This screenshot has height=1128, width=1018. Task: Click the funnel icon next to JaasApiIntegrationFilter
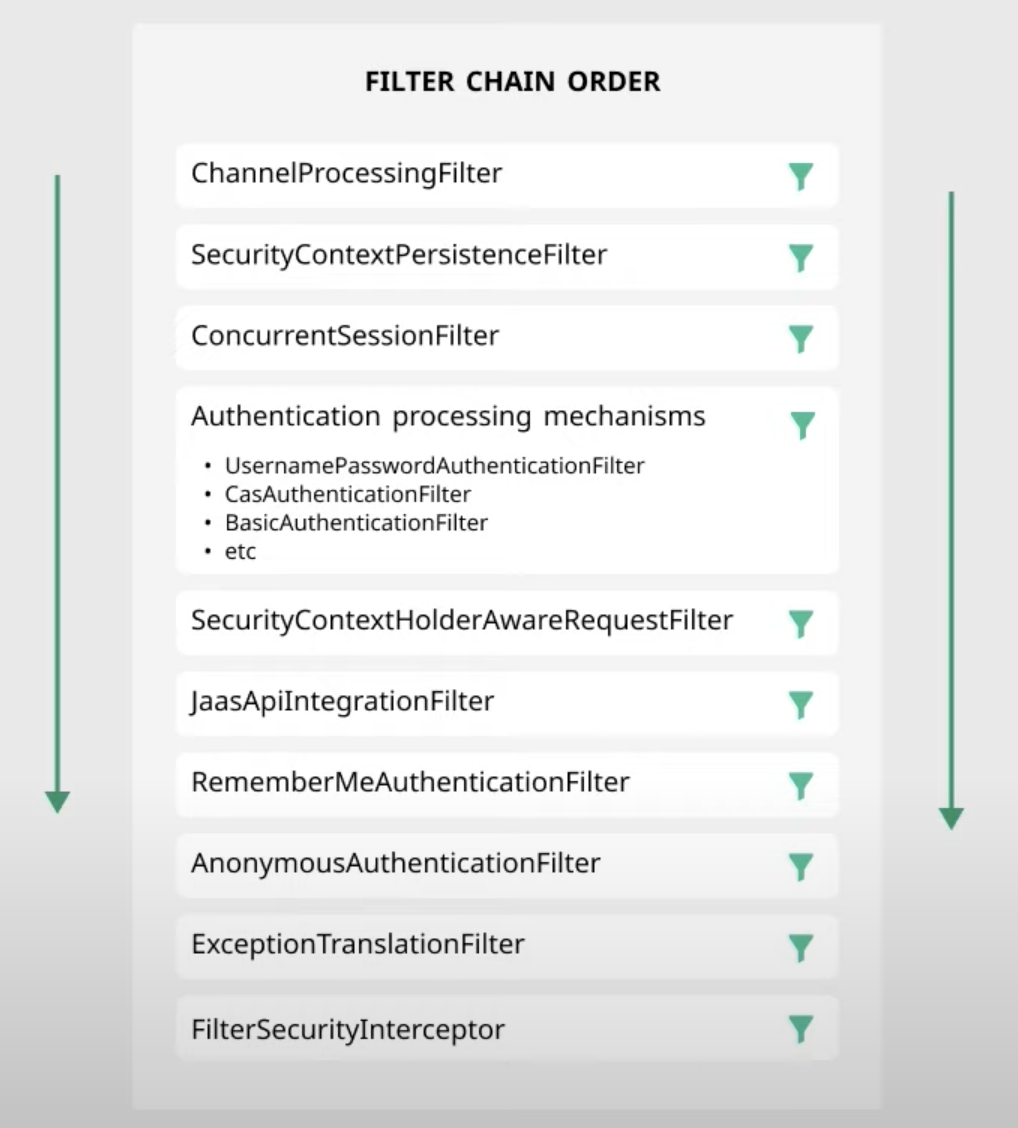tap(800, 704)
